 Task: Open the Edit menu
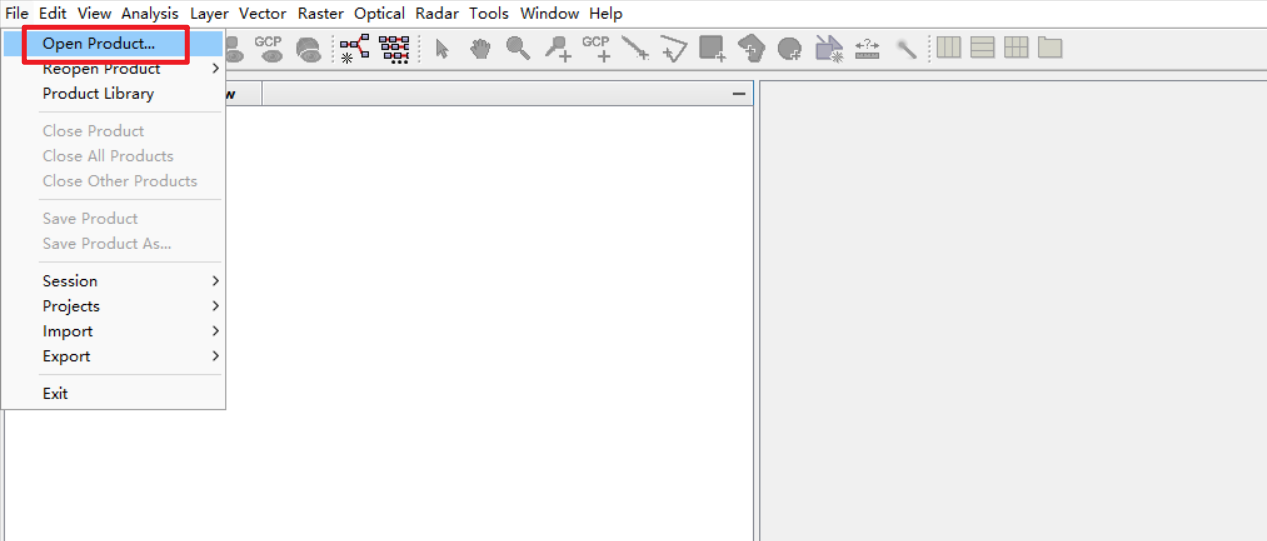click(x=53, y=13)
